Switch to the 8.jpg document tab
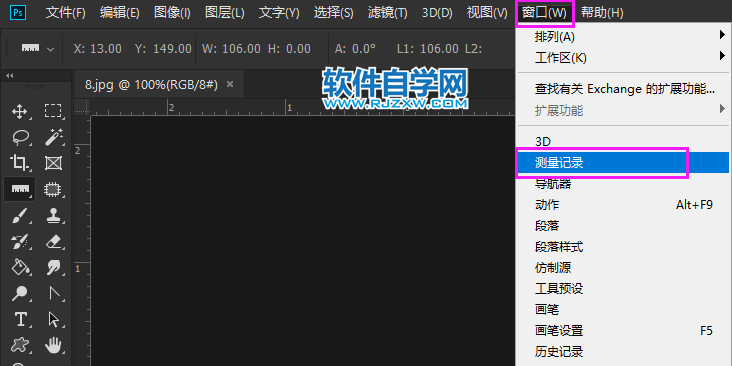 click(151, 85)
